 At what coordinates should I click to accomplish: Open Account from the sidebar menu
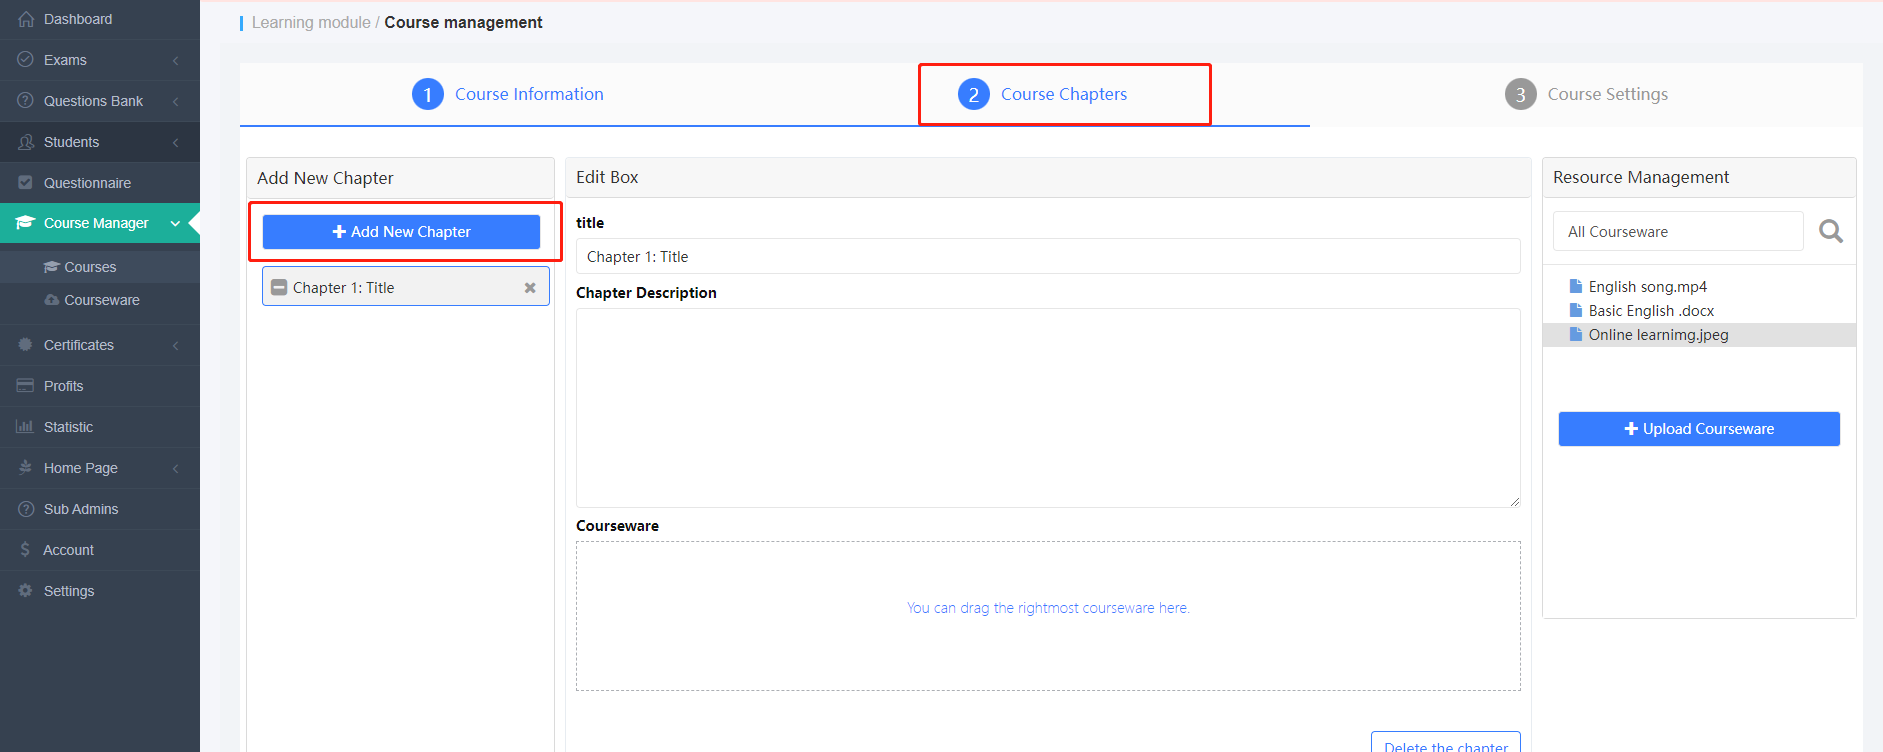[100, 550]
